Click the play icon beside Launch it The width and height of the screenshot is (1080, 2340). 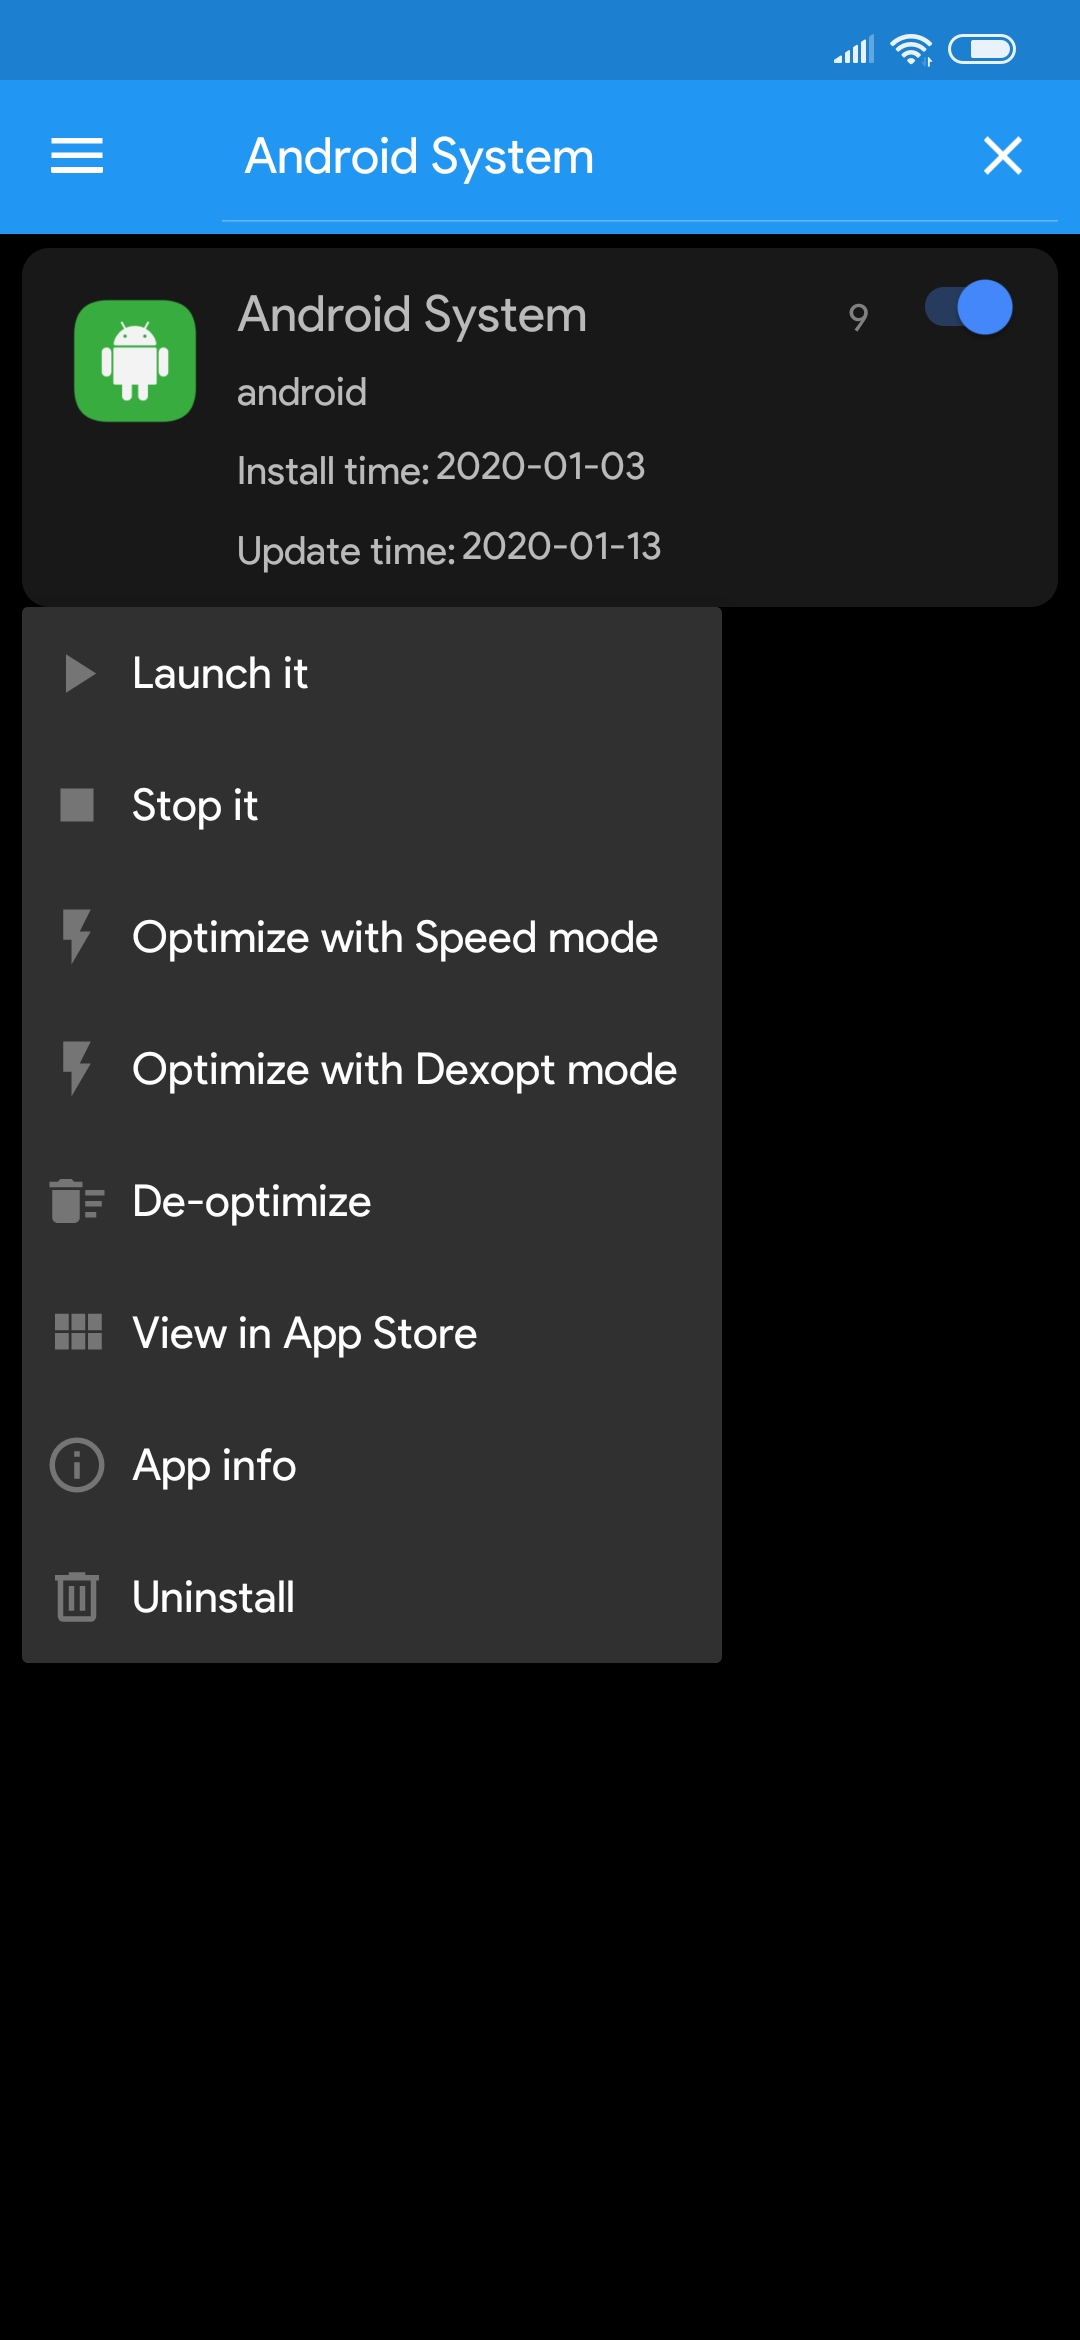tap(79, 674)
